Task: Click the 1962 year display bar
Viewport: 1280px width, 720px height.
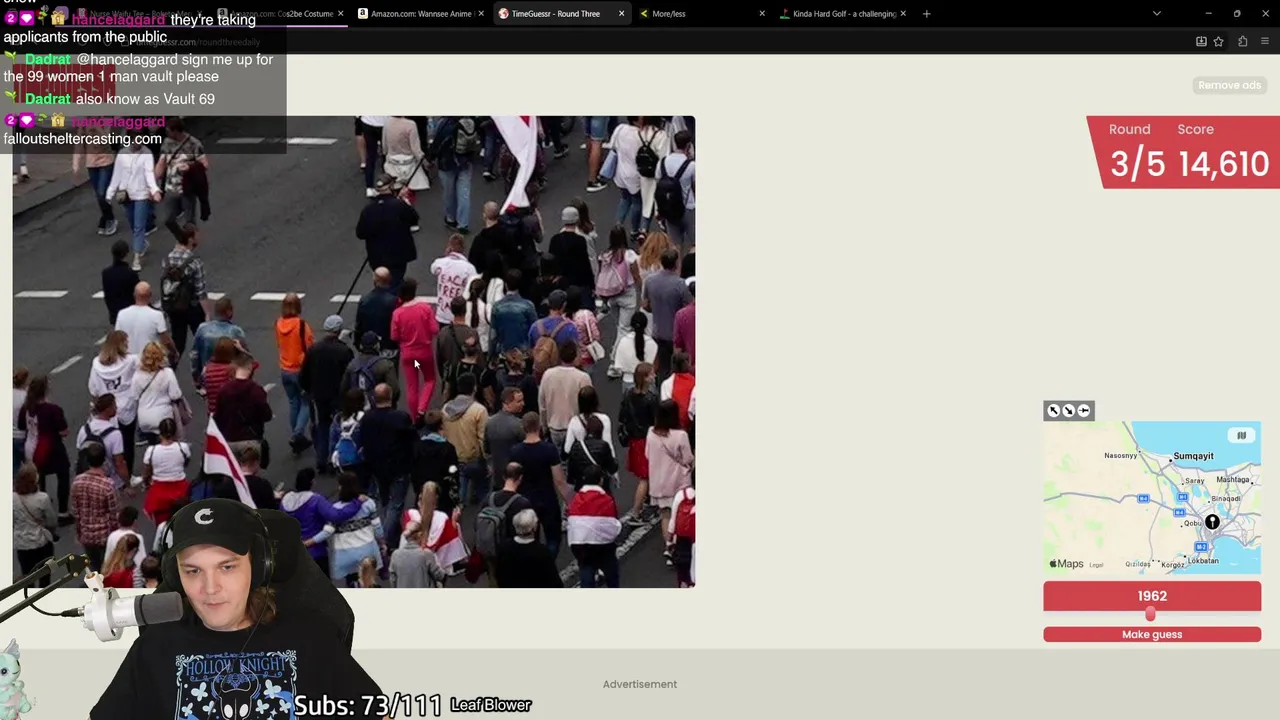Action: (x=1152, y=596)
